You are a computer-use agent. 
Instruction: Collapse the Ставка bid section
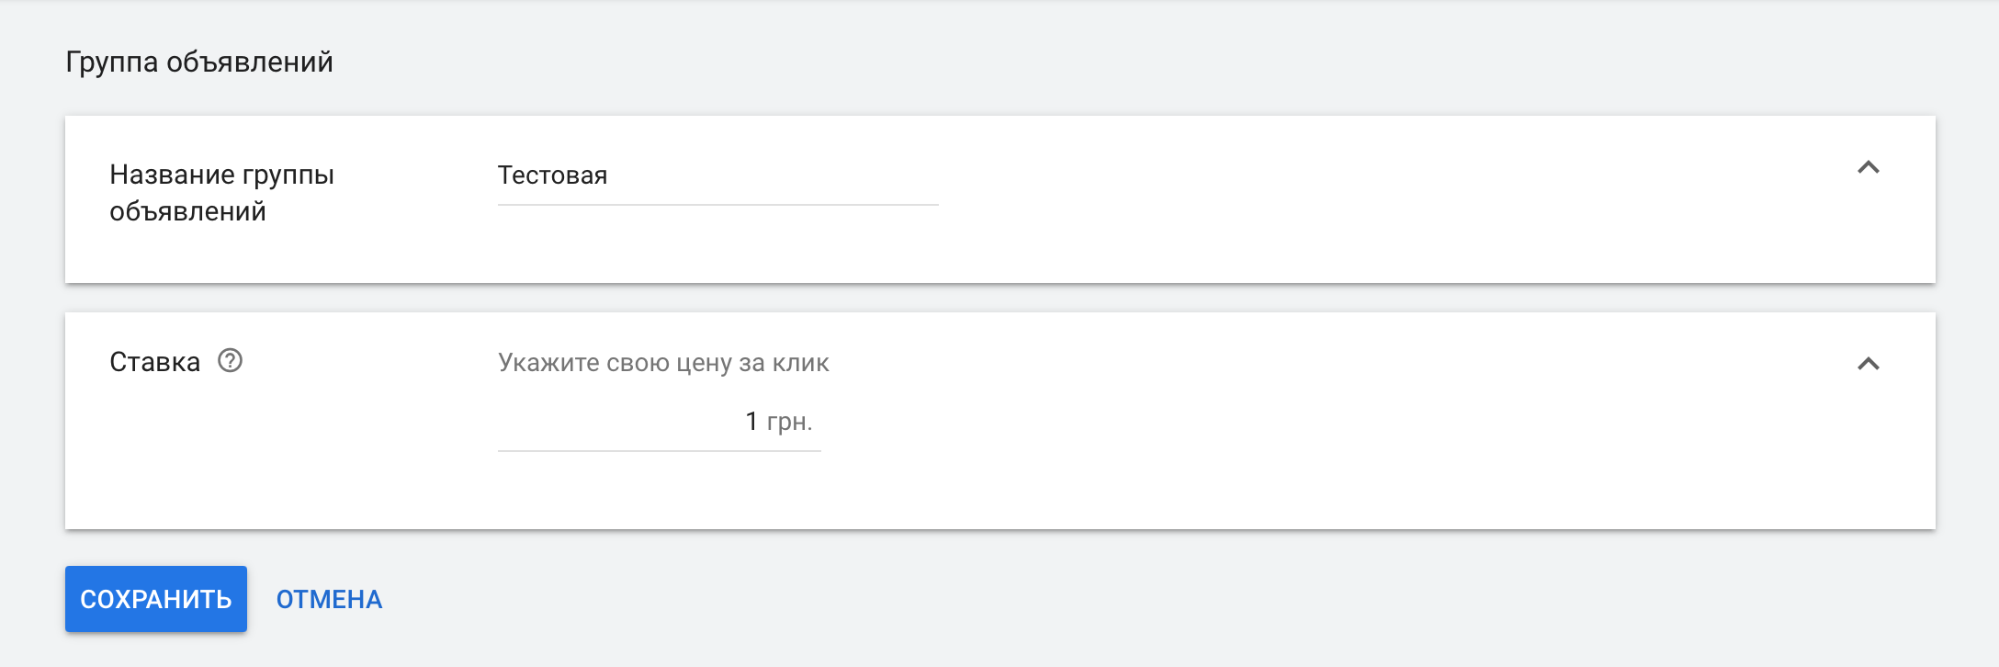(x=1867, y=364)
